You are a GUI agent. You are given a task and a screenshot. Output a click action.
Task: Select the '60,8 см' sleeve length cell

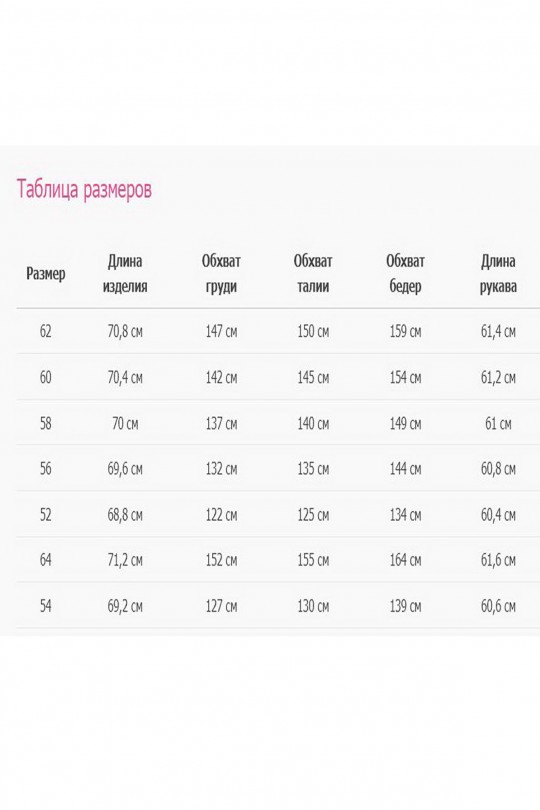tap(498, 469)
